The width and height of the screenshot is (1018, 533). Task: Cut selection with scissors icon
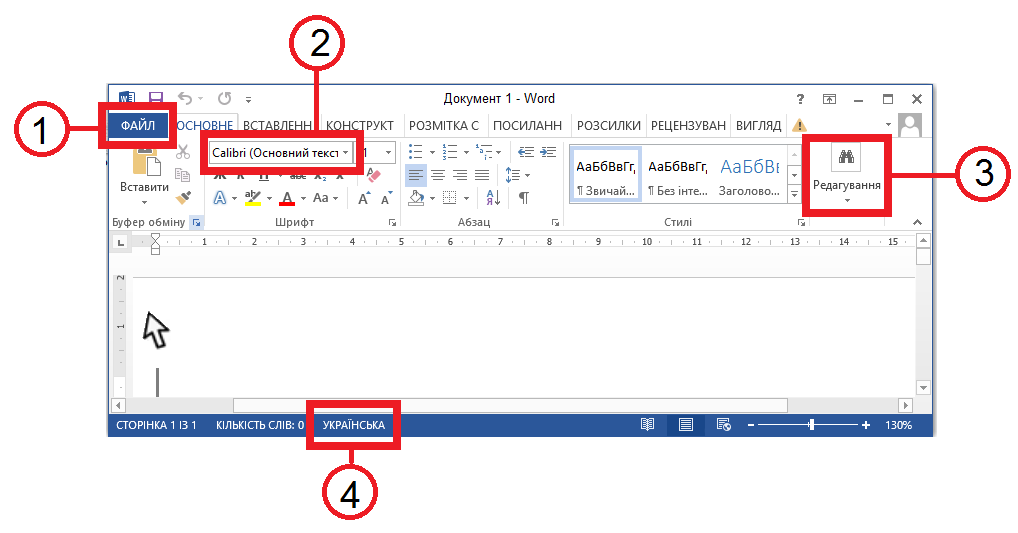(x=183, y=152)
